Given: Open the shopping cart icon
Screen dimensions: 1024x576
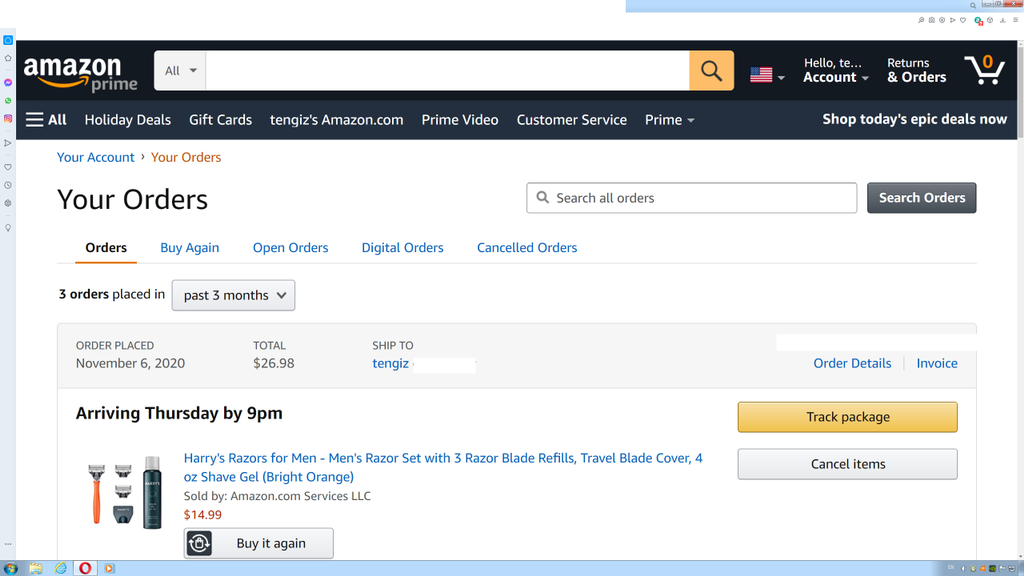Looking at the screenshot, I should point(985,70).
